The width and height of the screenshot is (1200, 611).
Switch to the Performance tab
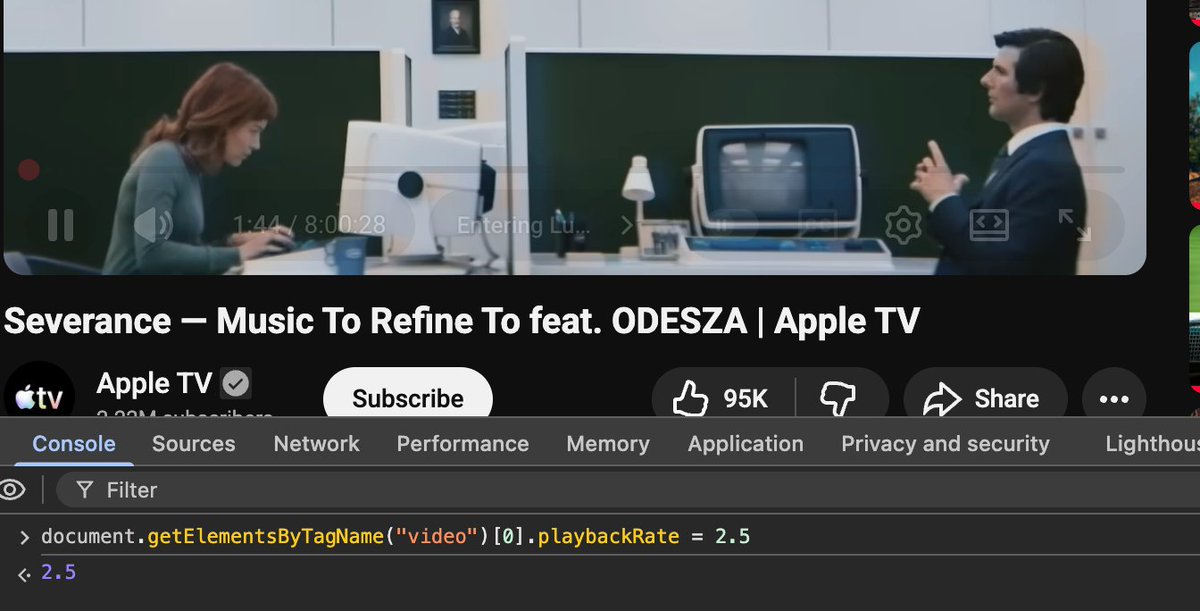click(463, 444)
